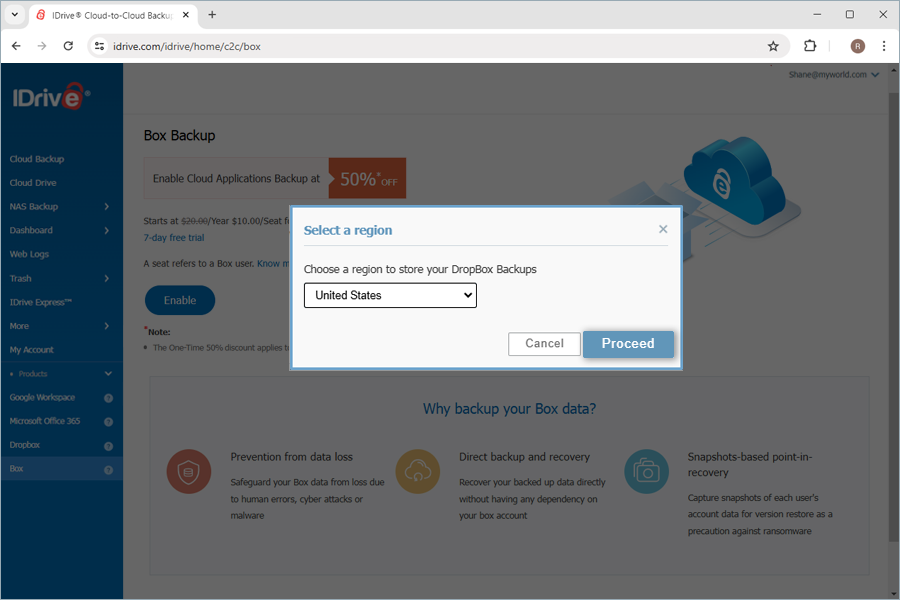Open IDrive Express in sidebar
The image size is (900, 600).
pos(41,302)
